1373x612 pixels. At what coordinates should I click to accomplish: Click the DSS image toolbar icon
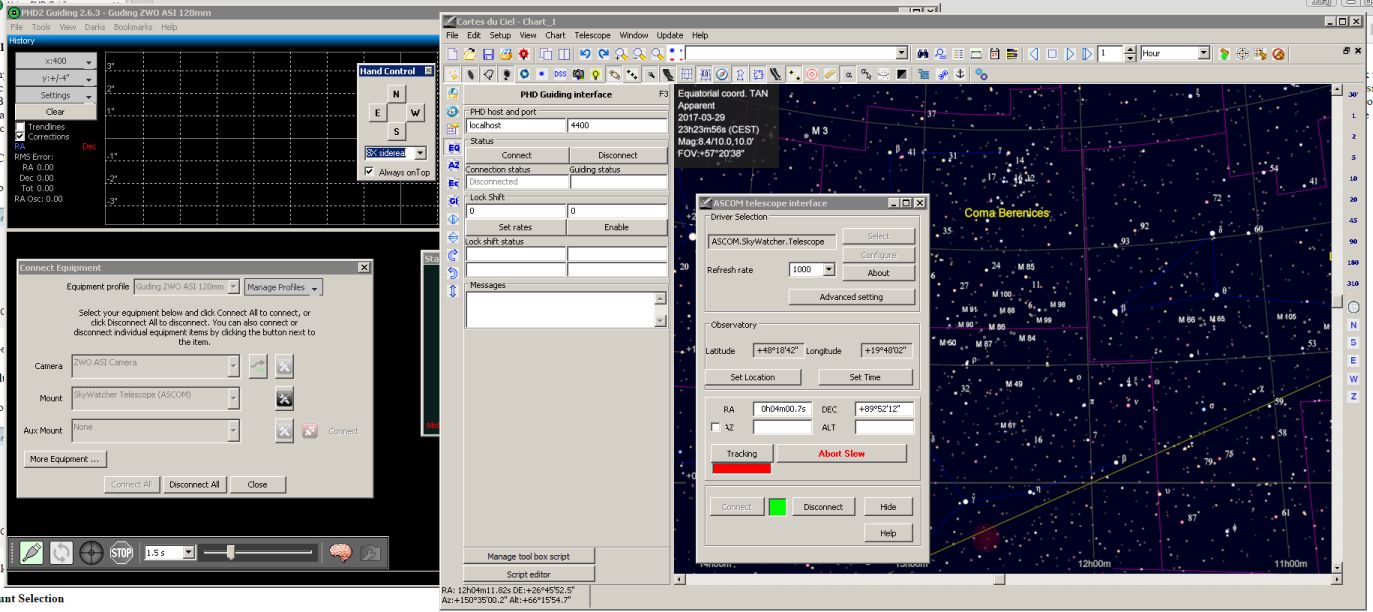click(x=560, y=74)
